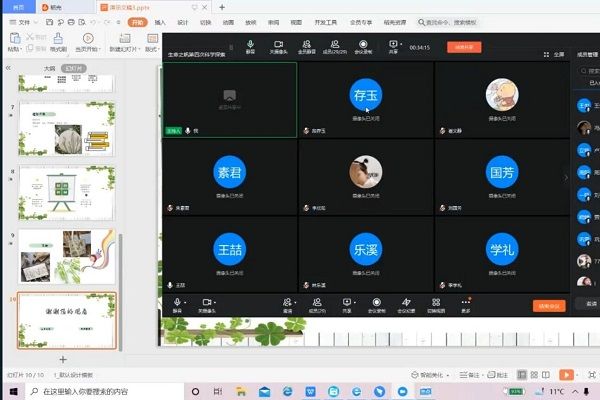Click the orange end share button at top
600x400 pixels.
click(464, 46)
